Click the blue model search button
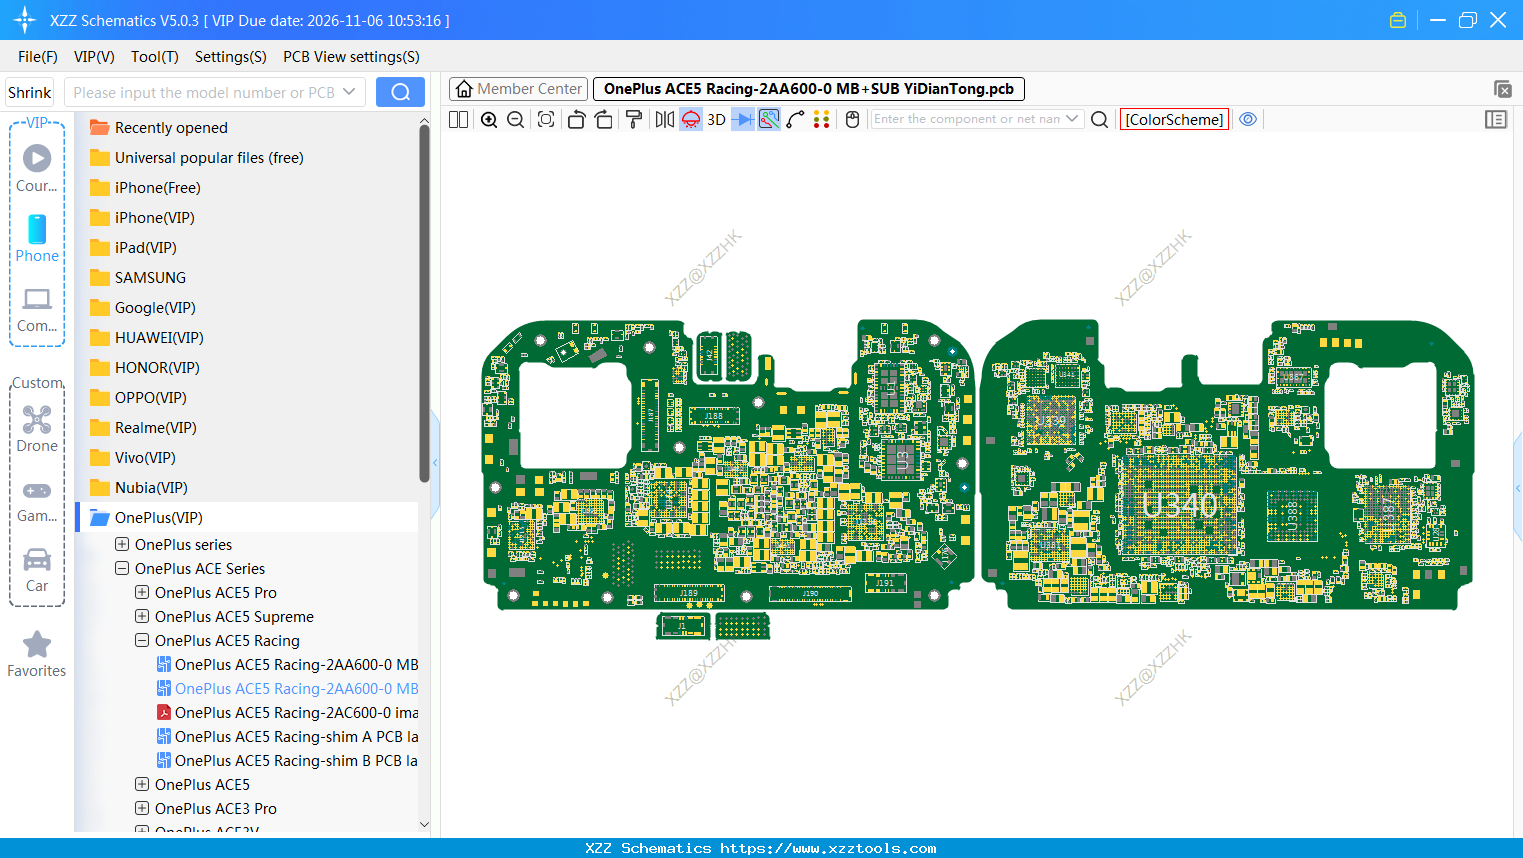 [400, 93]
